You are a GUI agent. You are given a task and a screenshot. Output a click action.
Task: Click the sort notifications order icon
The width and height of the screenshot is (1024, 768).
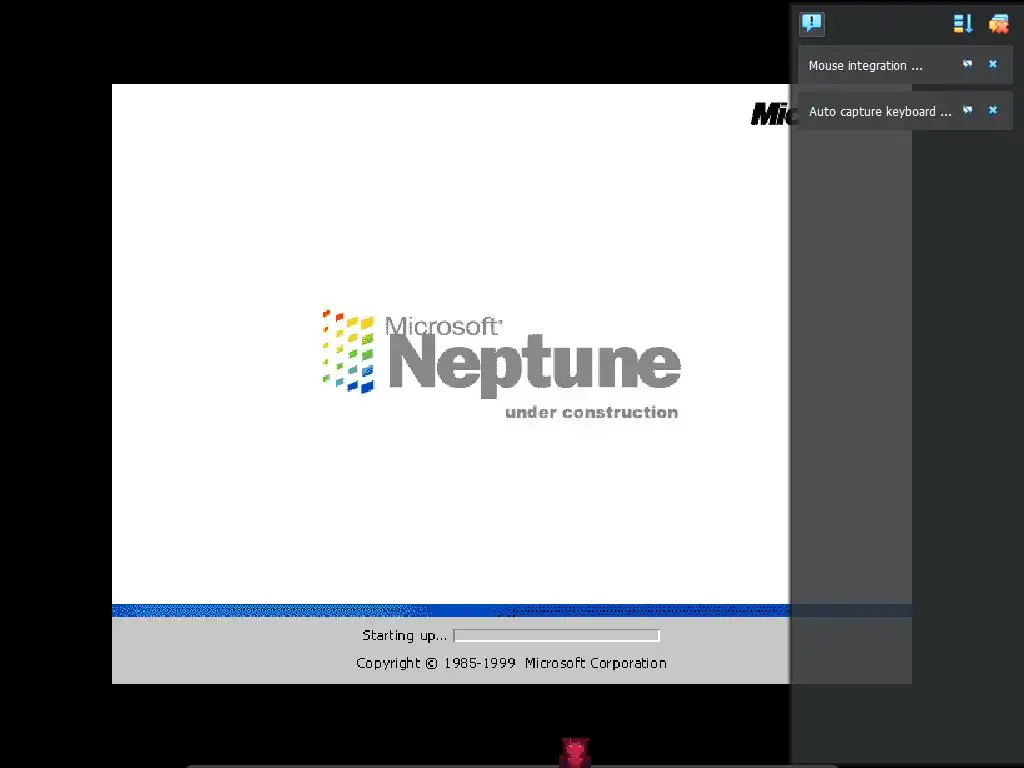tap(963, 24)
